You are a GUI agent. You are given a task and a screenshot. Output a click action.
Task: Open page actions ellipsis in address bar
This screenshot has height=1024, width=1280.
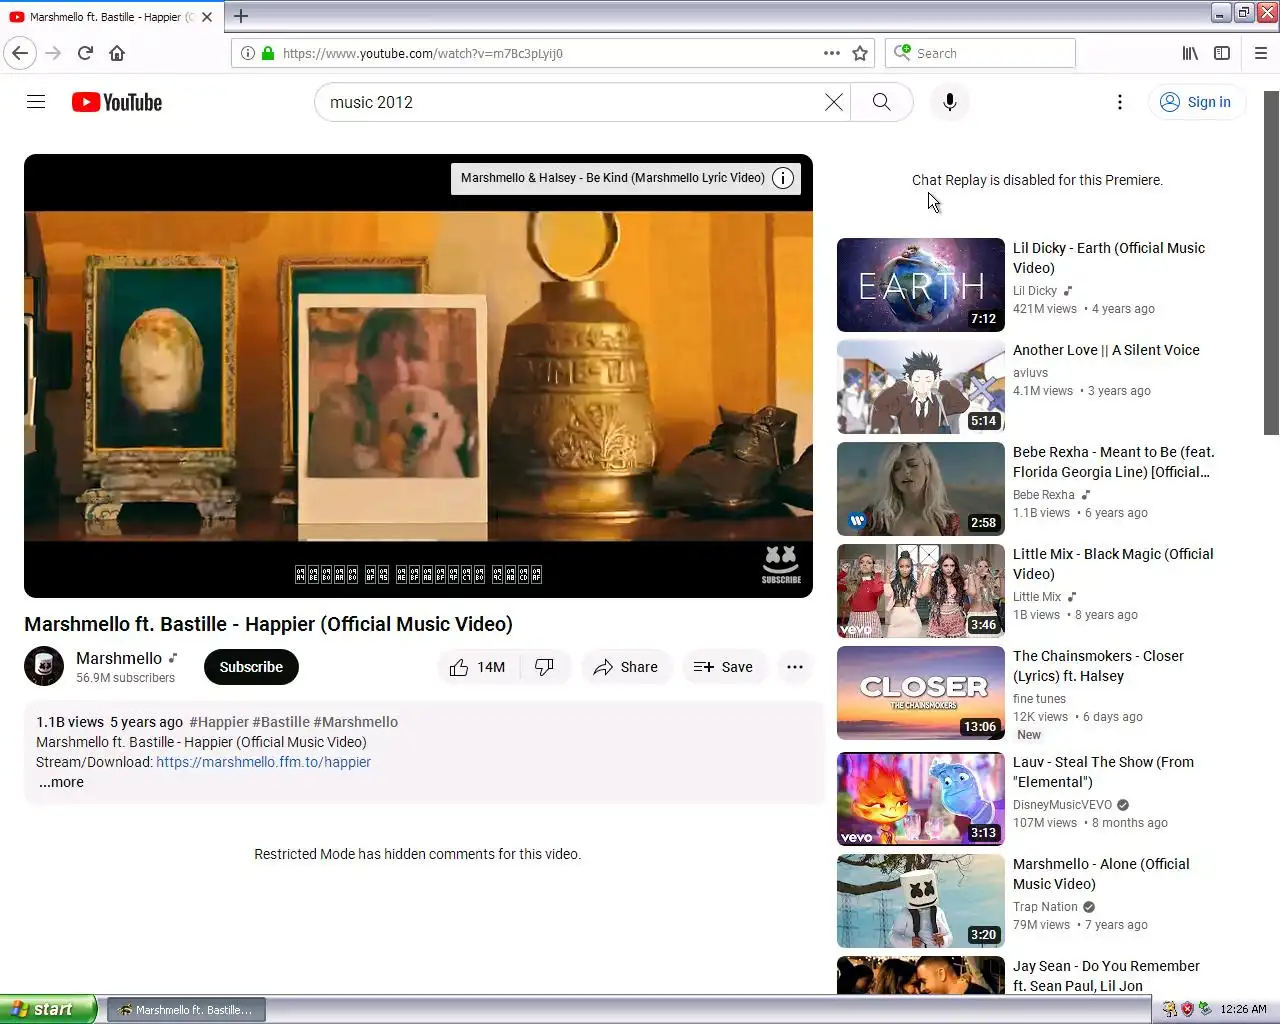pyautogui.click(x=832, y=53)
